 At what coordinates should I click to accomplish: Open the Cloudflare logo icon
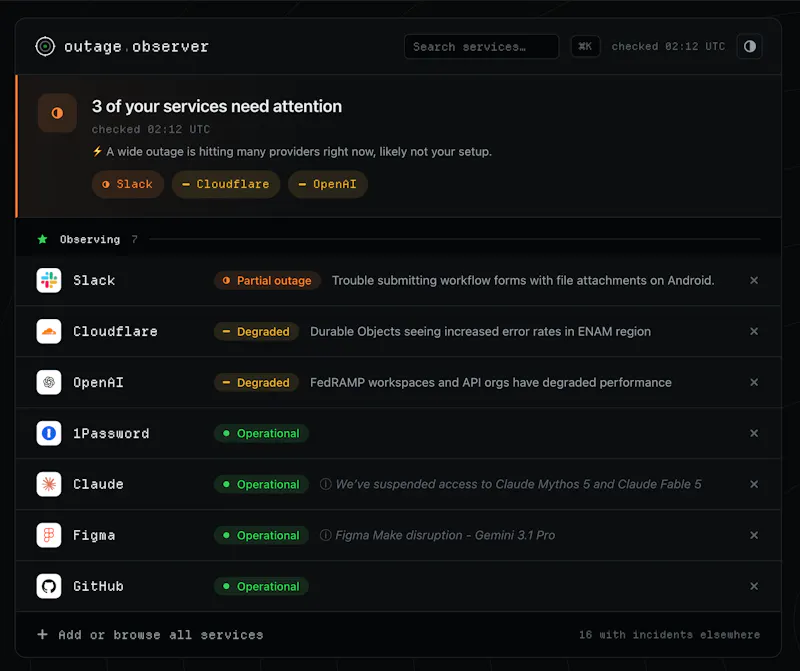pyautogui.click(x=49, y=331)
